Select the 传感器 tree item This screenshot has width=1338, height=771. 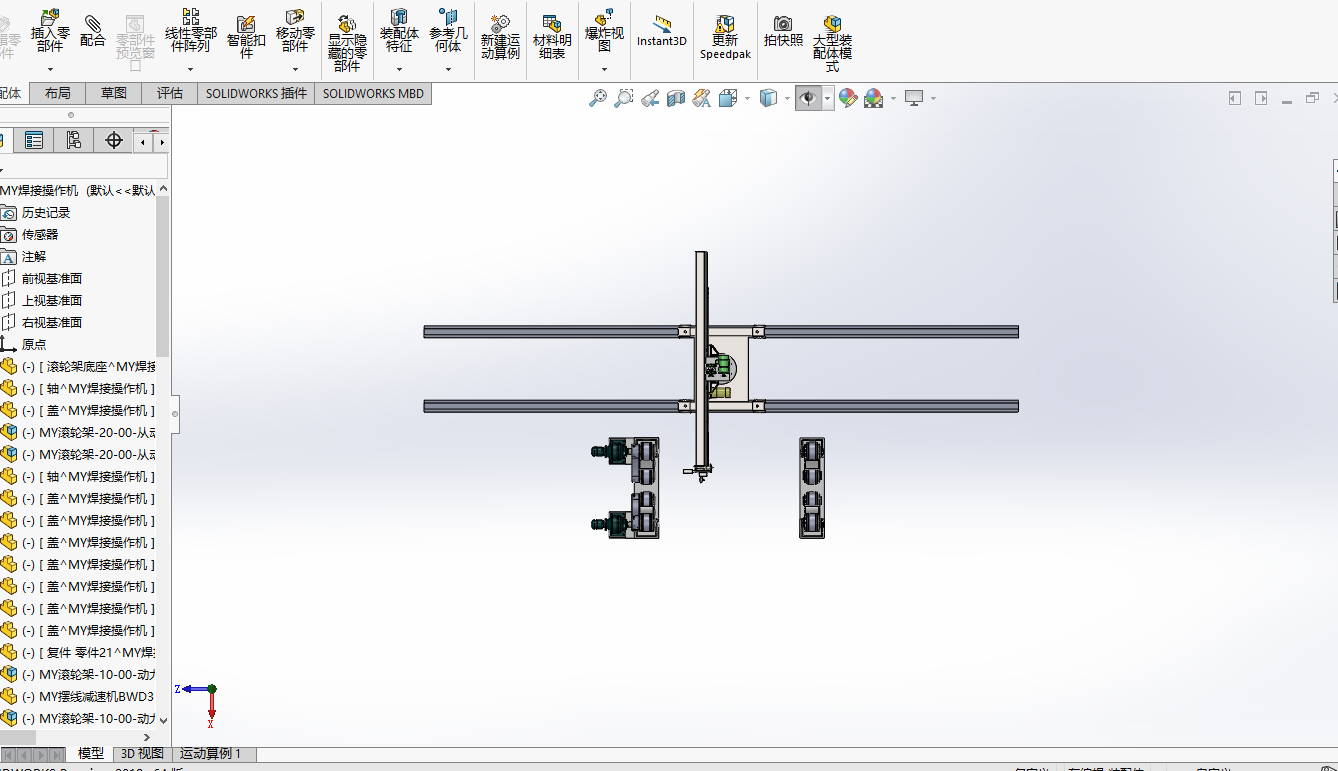coord(40,234)
